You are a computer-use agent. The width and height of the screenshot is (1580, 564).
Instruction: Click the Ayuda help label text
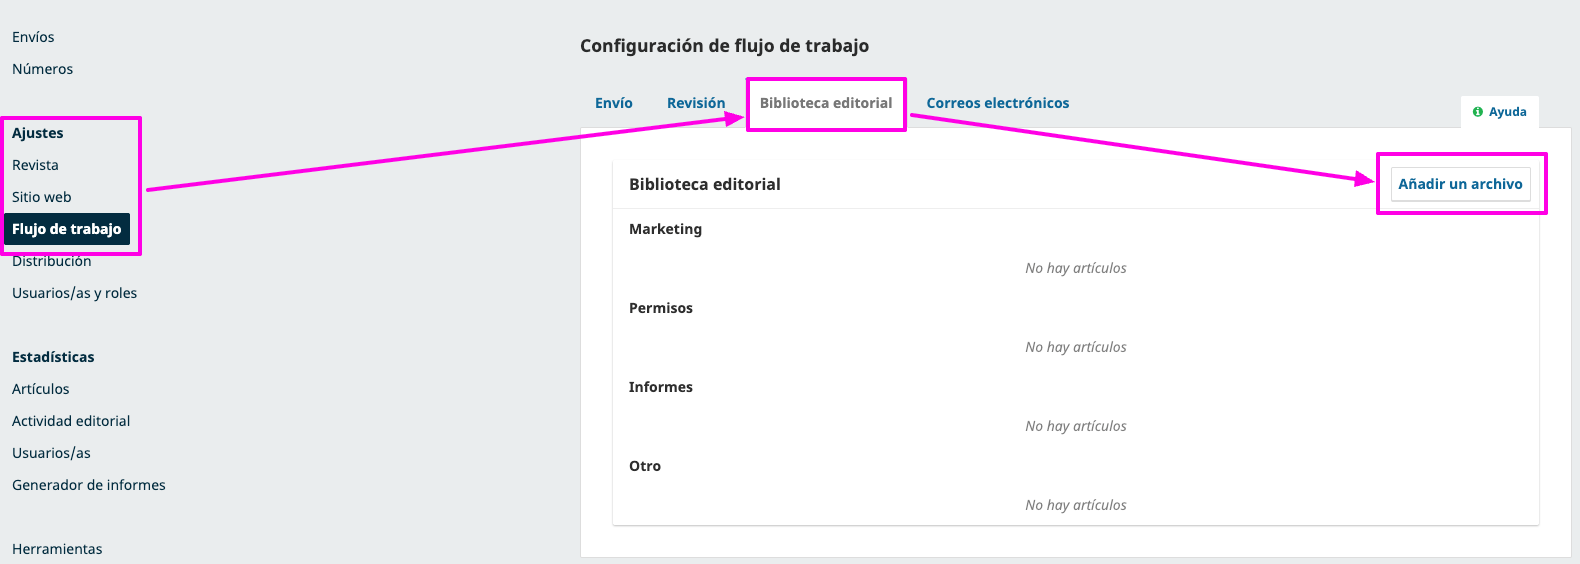click(1508, 112)
